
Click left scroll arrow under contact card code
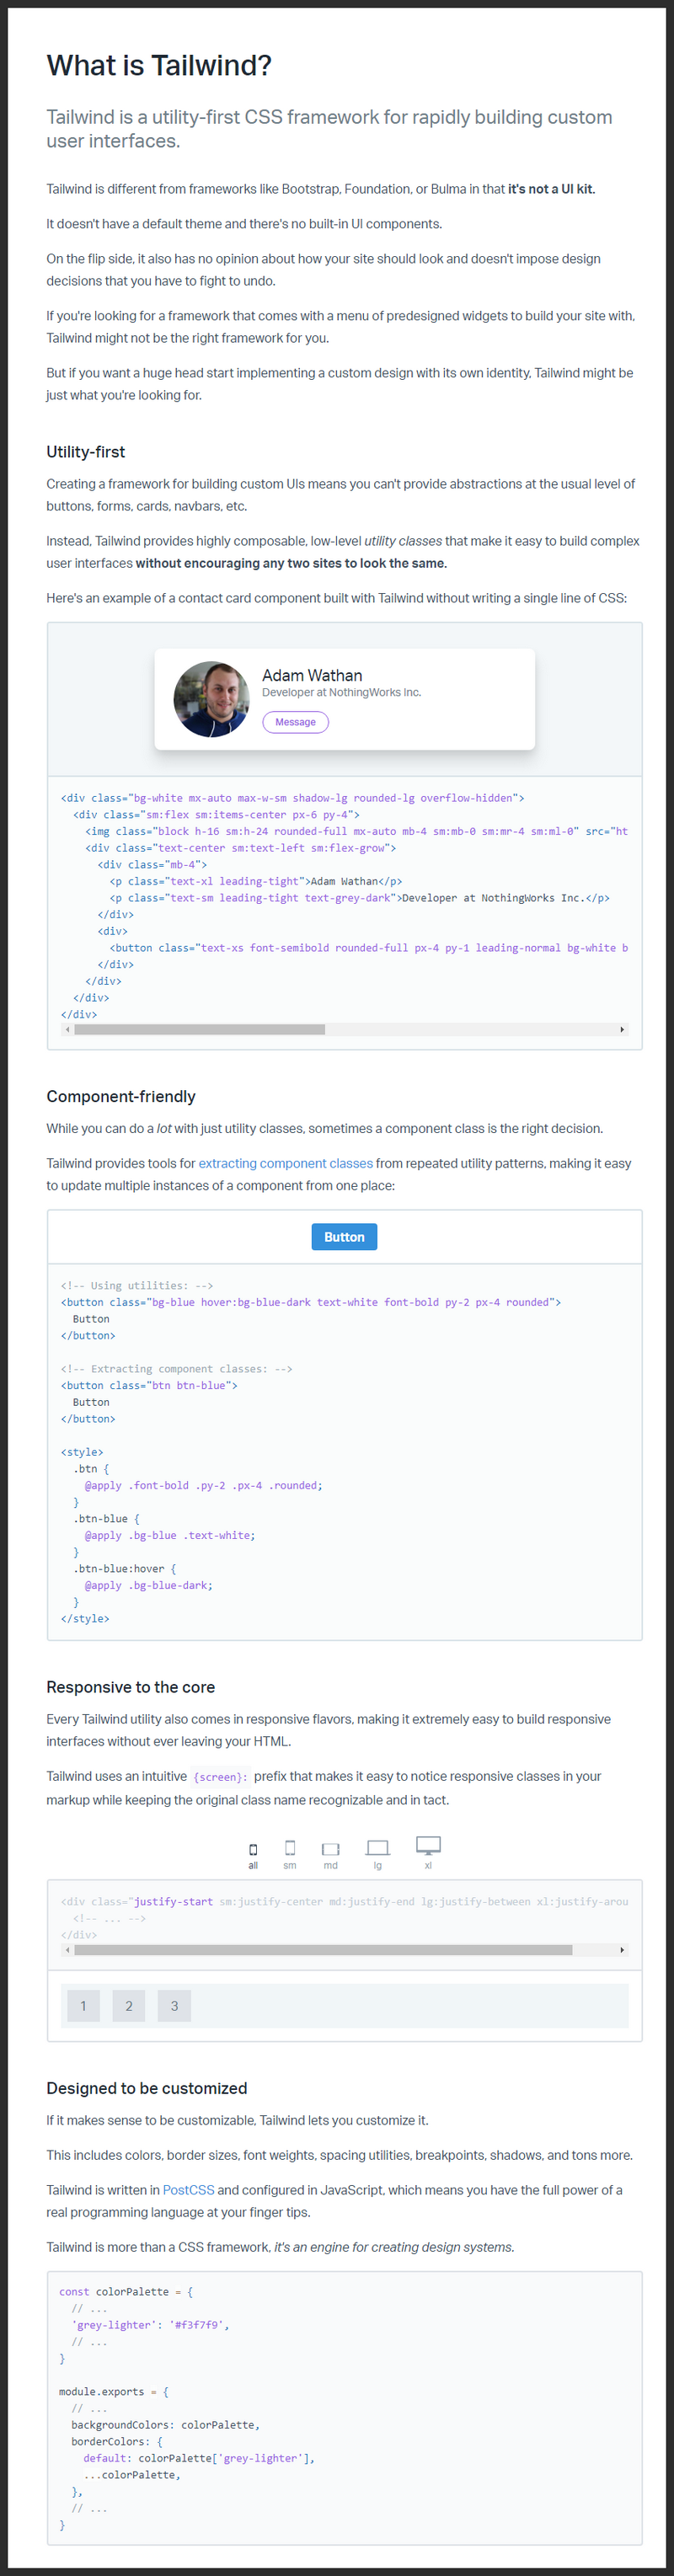coord(67,1029)
